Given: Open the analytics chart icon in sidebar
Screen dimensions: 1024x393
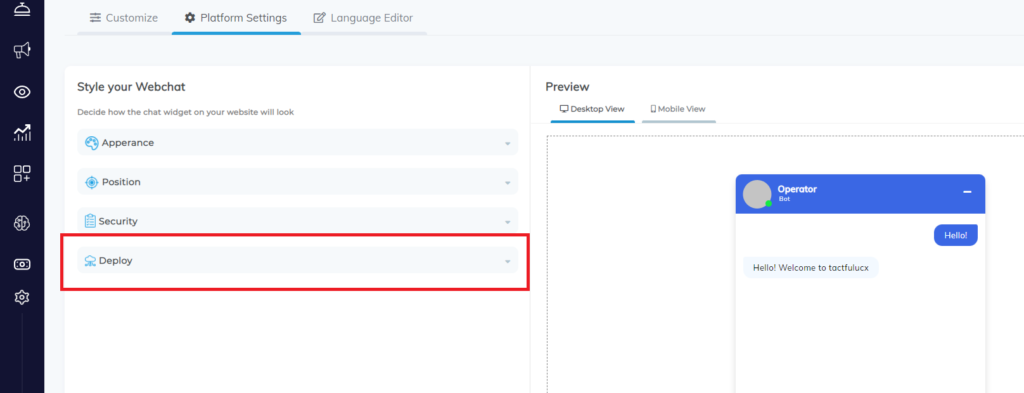Looking at the screenshot, I should tap(22, 133).
